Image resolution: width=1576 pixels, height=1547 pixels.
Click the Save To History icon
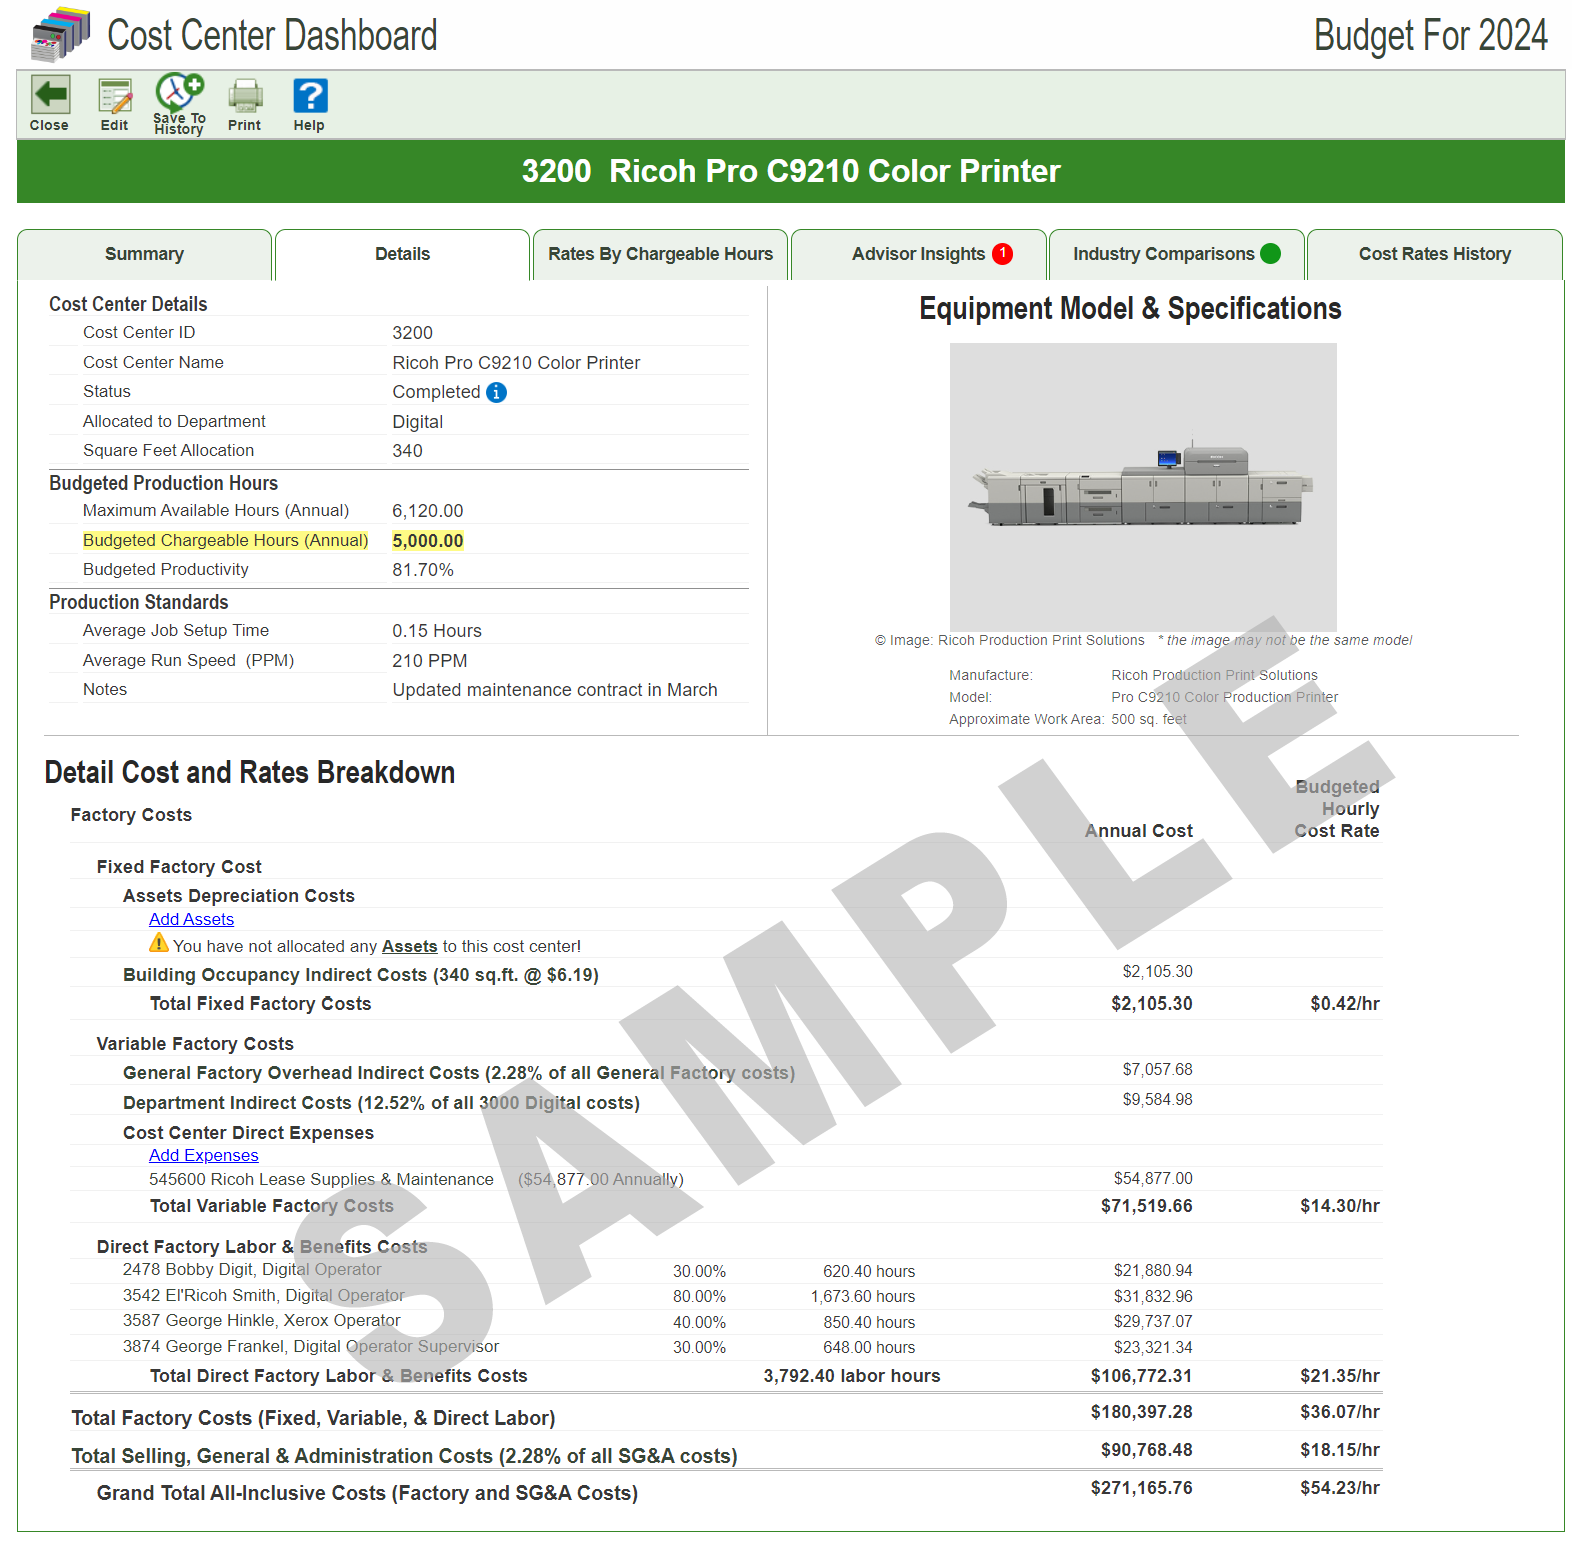[179, 93]
